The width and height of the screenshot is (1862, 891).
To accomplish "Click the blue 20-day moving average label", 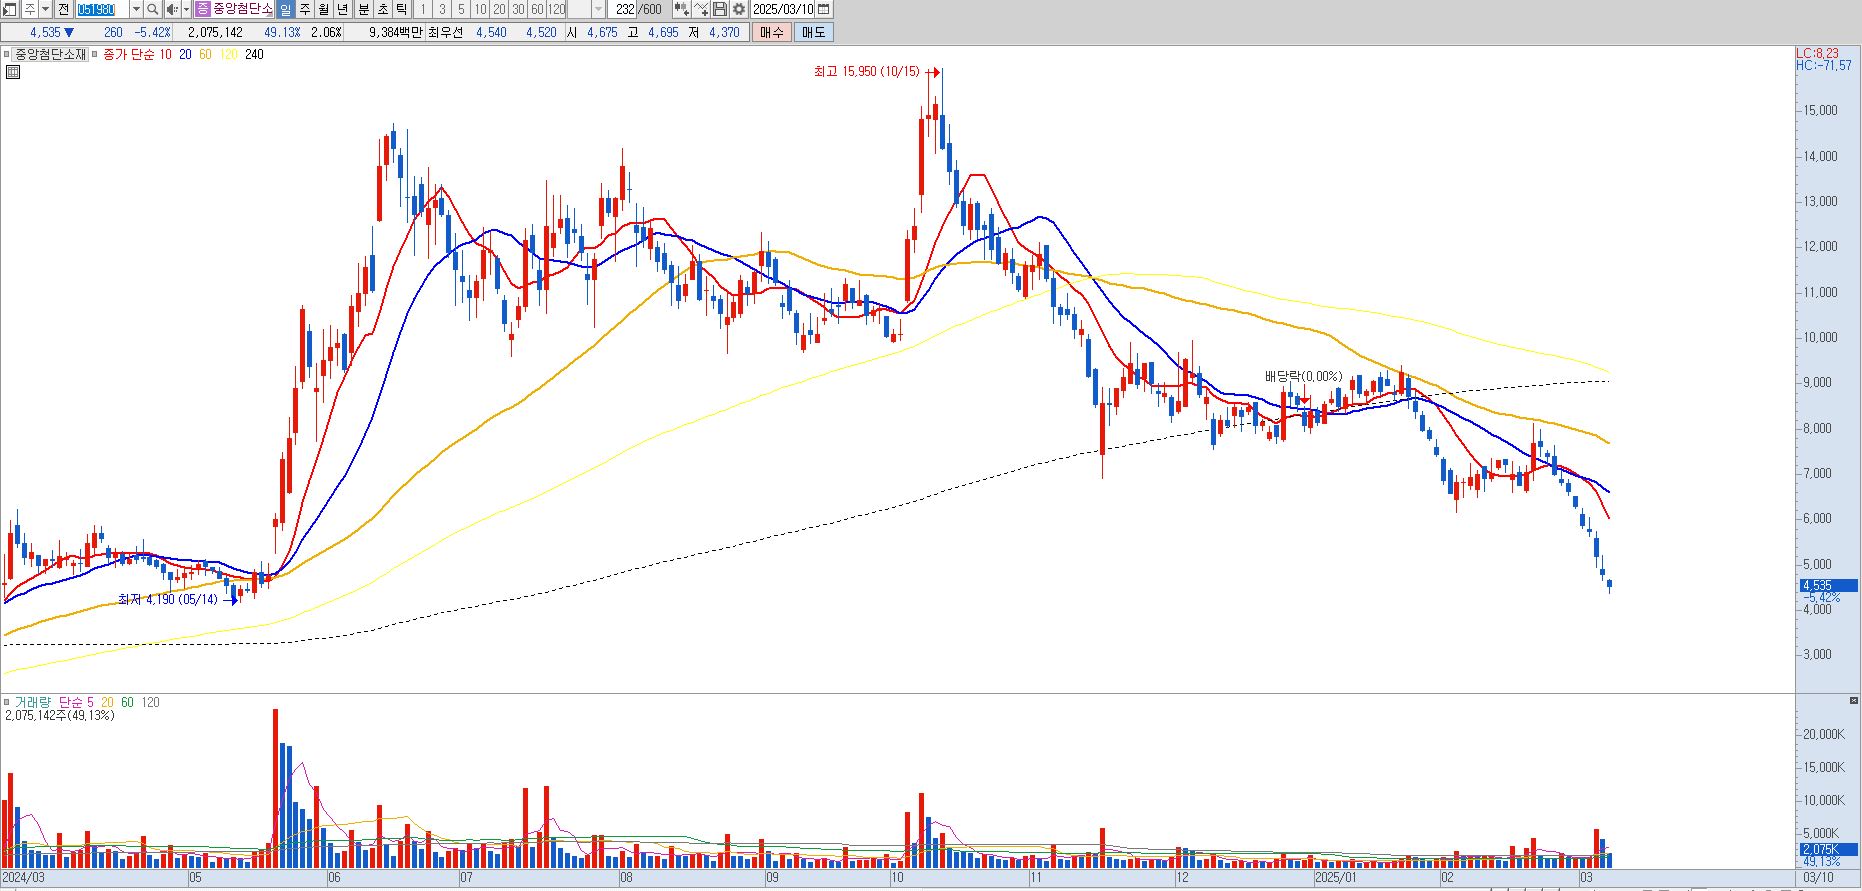I will (x=185, y=54).
